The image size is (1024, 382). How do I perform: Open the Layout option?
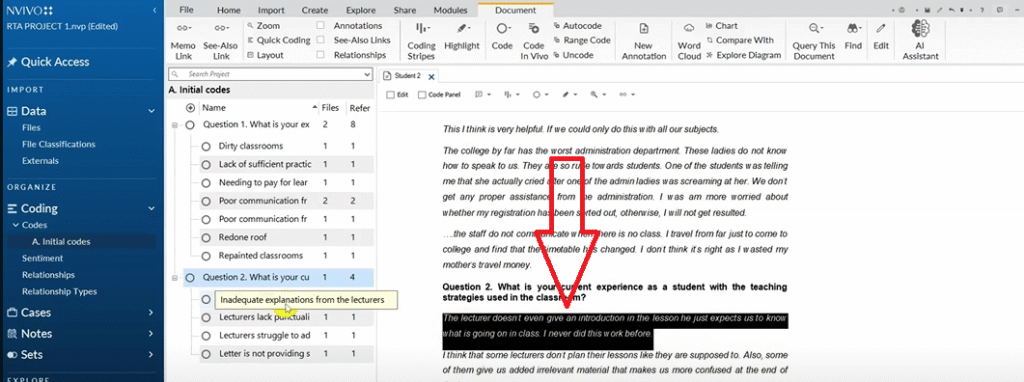click(x=266, y=56)
